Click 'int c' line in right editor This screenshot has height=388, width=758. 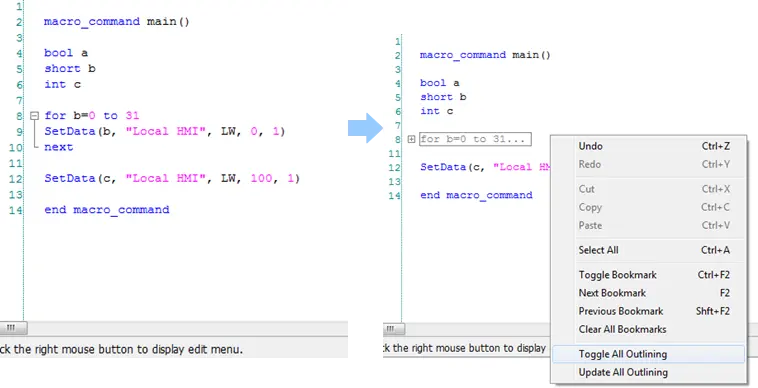tap(437, 111)
